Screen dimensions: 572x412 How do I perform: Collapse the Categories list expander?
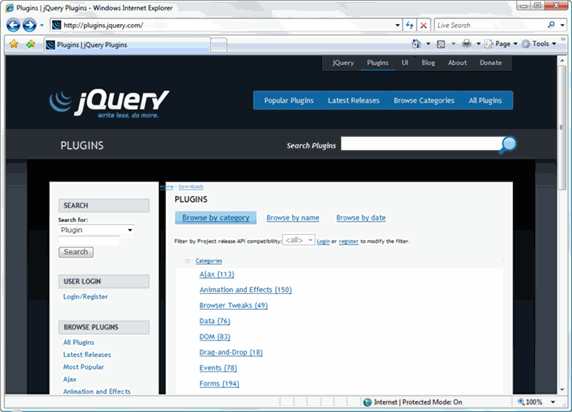[x=188, y=261]
